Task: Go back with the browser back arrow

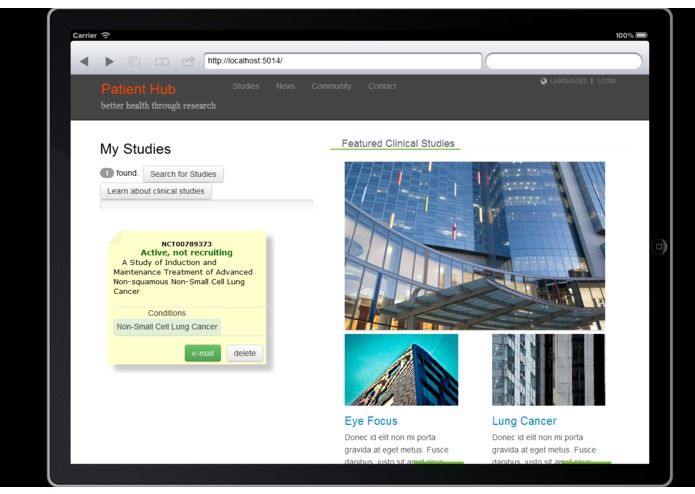Action: 84,61
